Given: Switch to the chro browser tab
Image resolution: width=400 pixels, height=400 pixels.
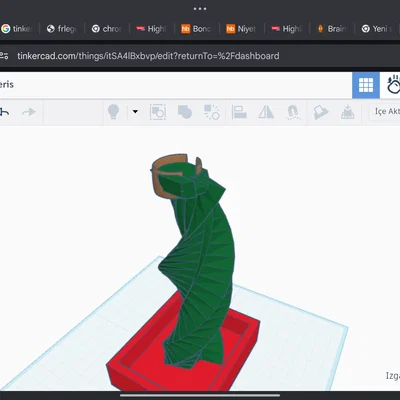Looking at the screenshot, I should [107, 29].
